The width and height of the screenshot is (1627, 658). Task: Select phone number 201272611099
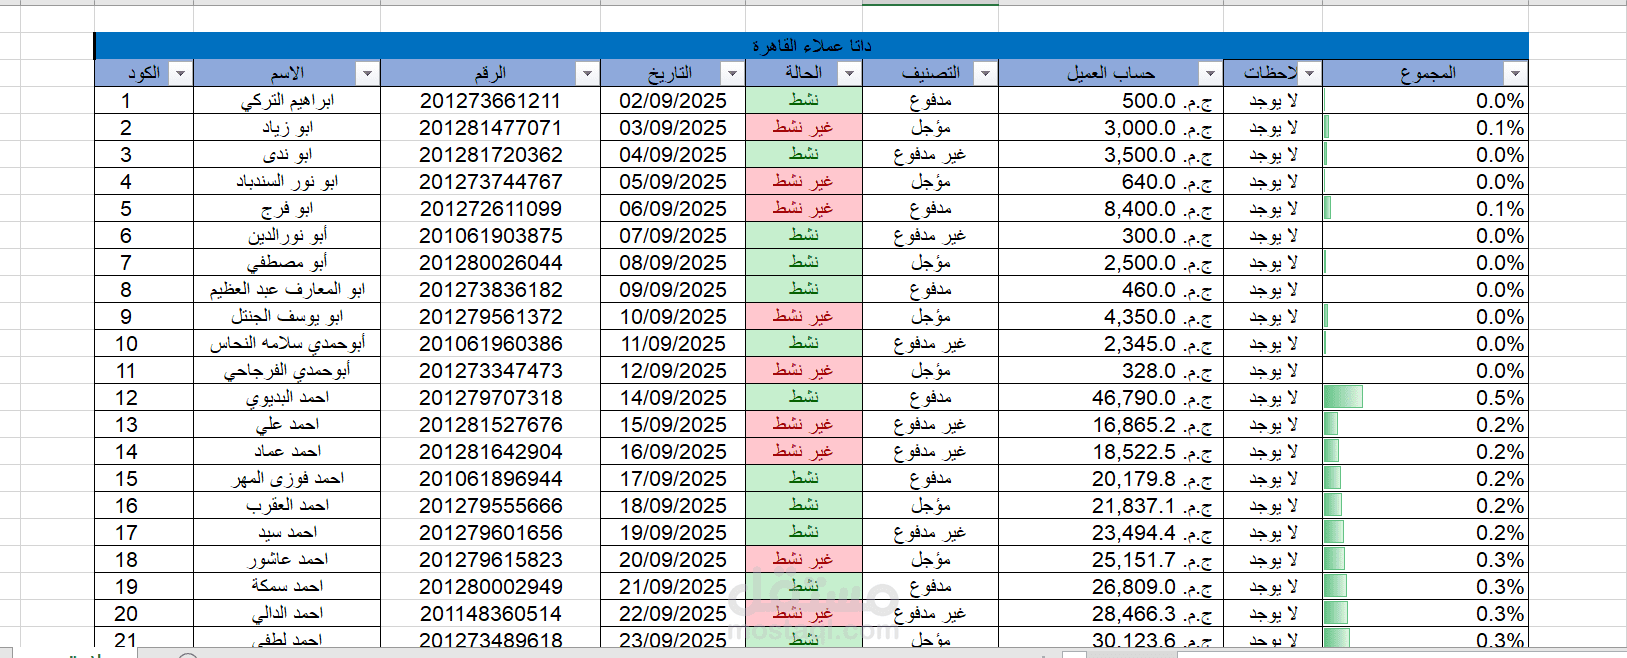(x=490, y=209)
